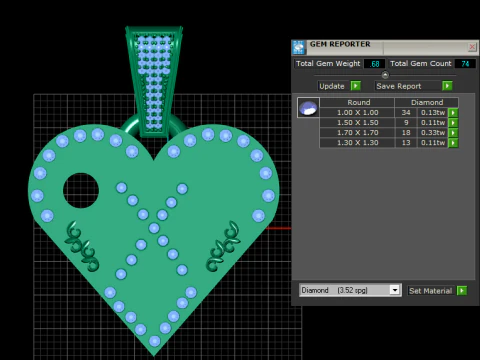Click the Gem Reporter app icon
This screenshot has width=480, height=360.
pos(299,48)
